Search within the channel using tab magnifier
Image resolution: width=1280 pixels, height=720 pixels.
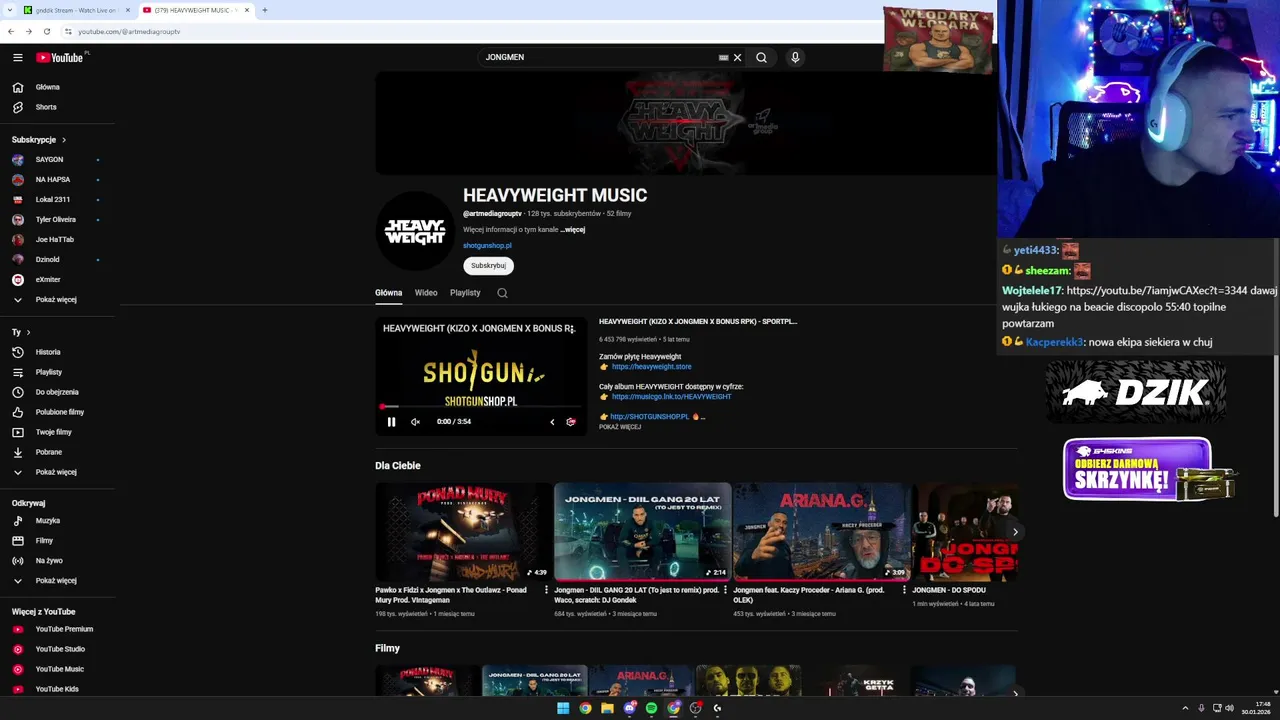click(x=502, y=293)
